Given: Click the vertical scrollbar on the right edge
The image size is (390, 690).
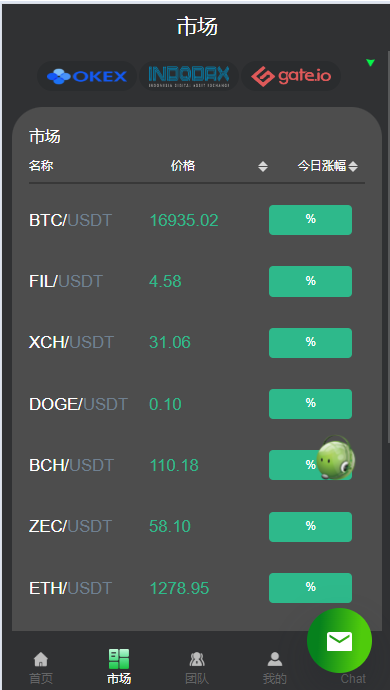Looking at the screenshot, I should point(388,246).
